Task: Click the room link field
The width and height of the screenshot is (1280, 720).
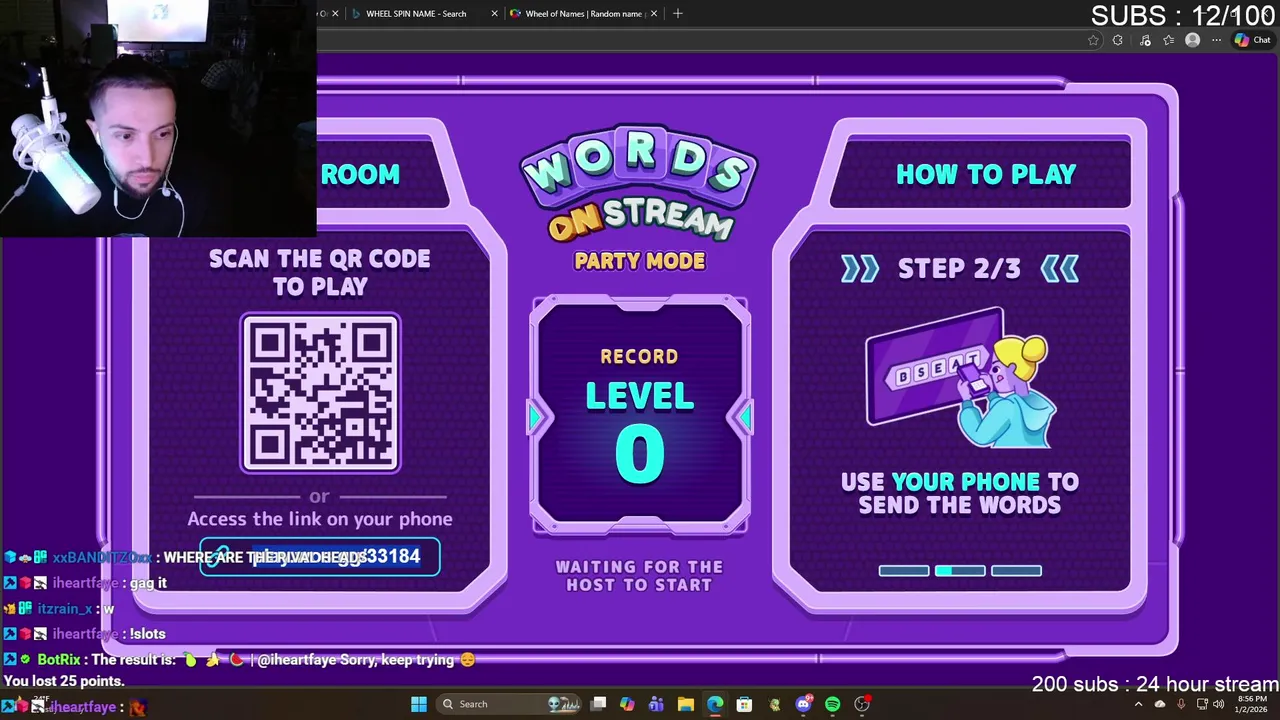Action: 320,557
